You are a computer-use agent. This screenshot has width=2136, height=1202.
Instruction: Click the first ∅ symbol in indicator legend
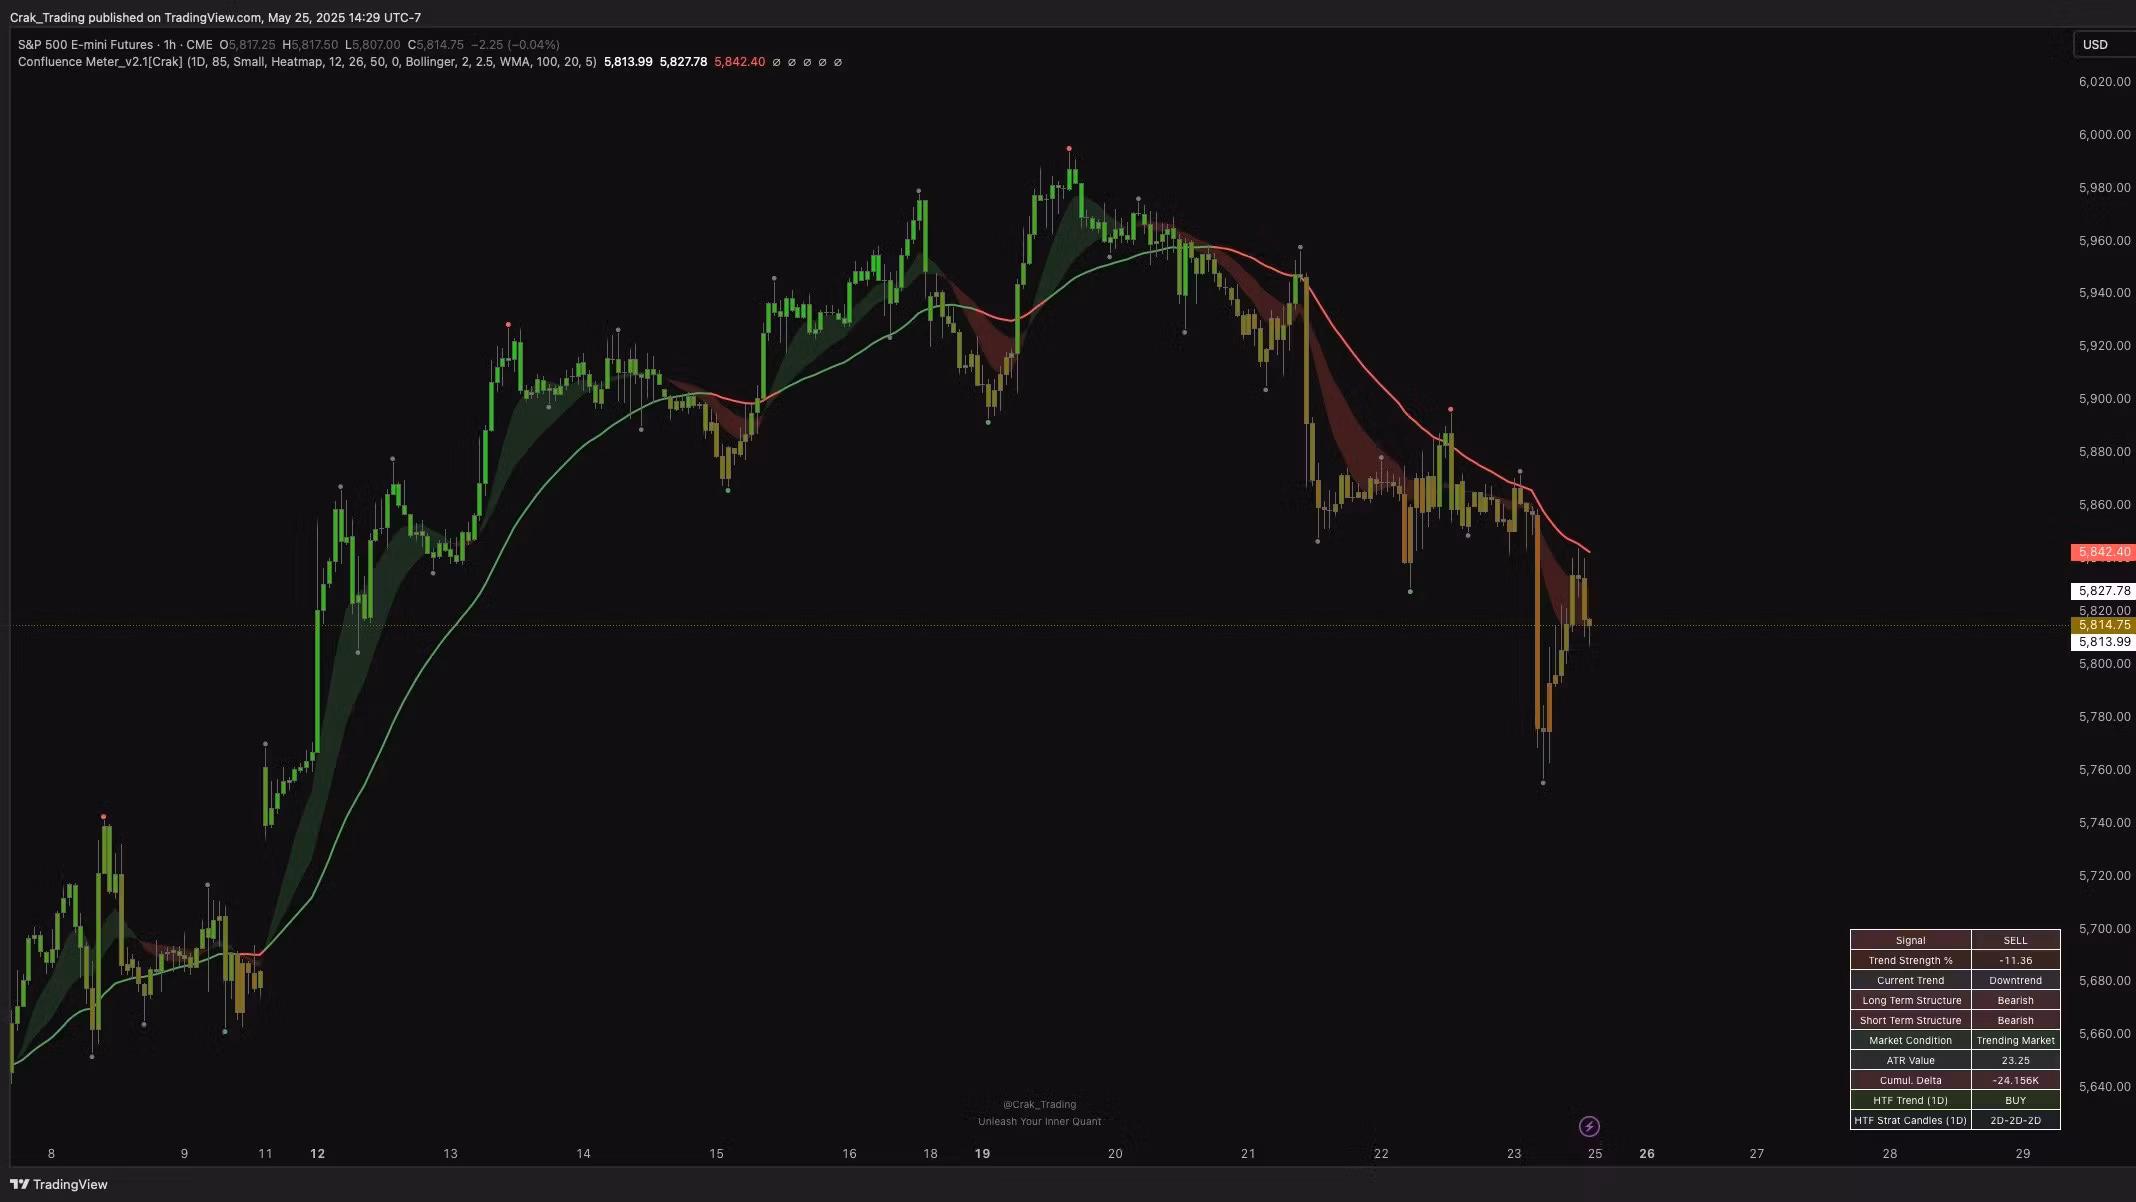click(777, 62)
